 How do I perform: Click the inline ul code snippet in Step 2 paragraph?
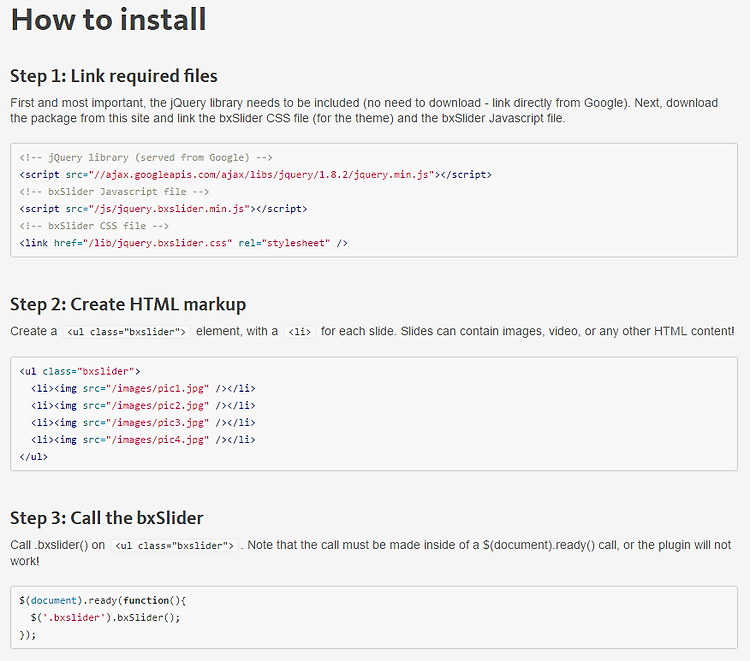coord(127,331)
